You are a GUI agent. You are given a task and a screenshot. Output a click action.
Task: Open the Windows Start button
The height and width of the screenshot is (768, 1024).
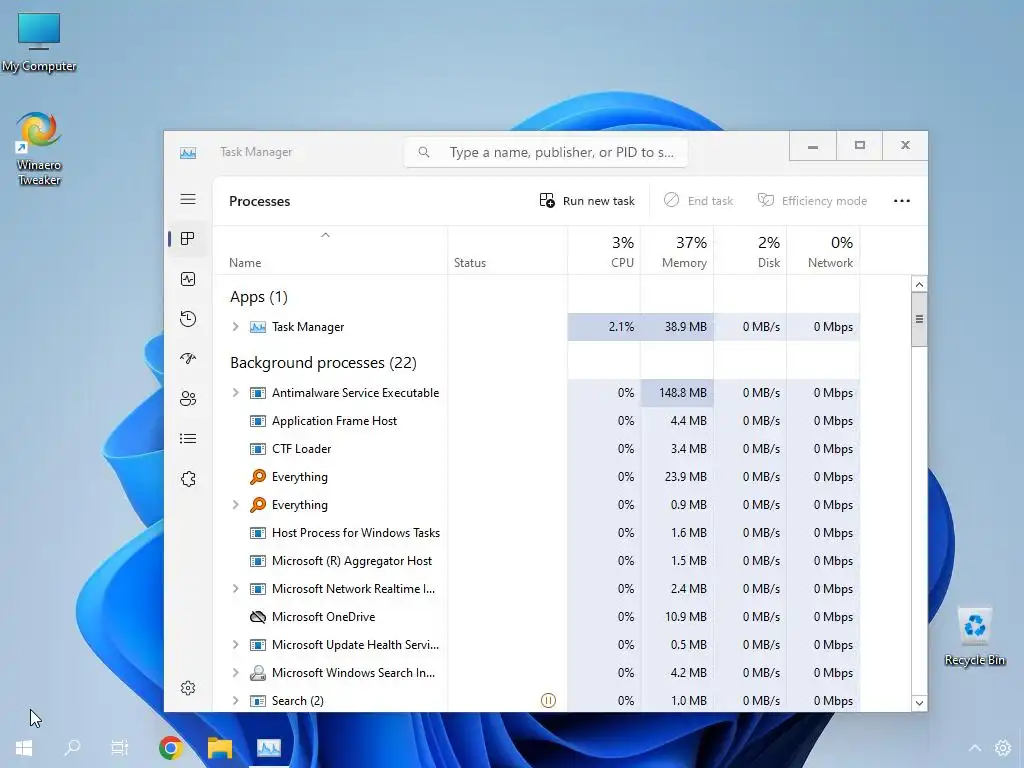(24, 748)
